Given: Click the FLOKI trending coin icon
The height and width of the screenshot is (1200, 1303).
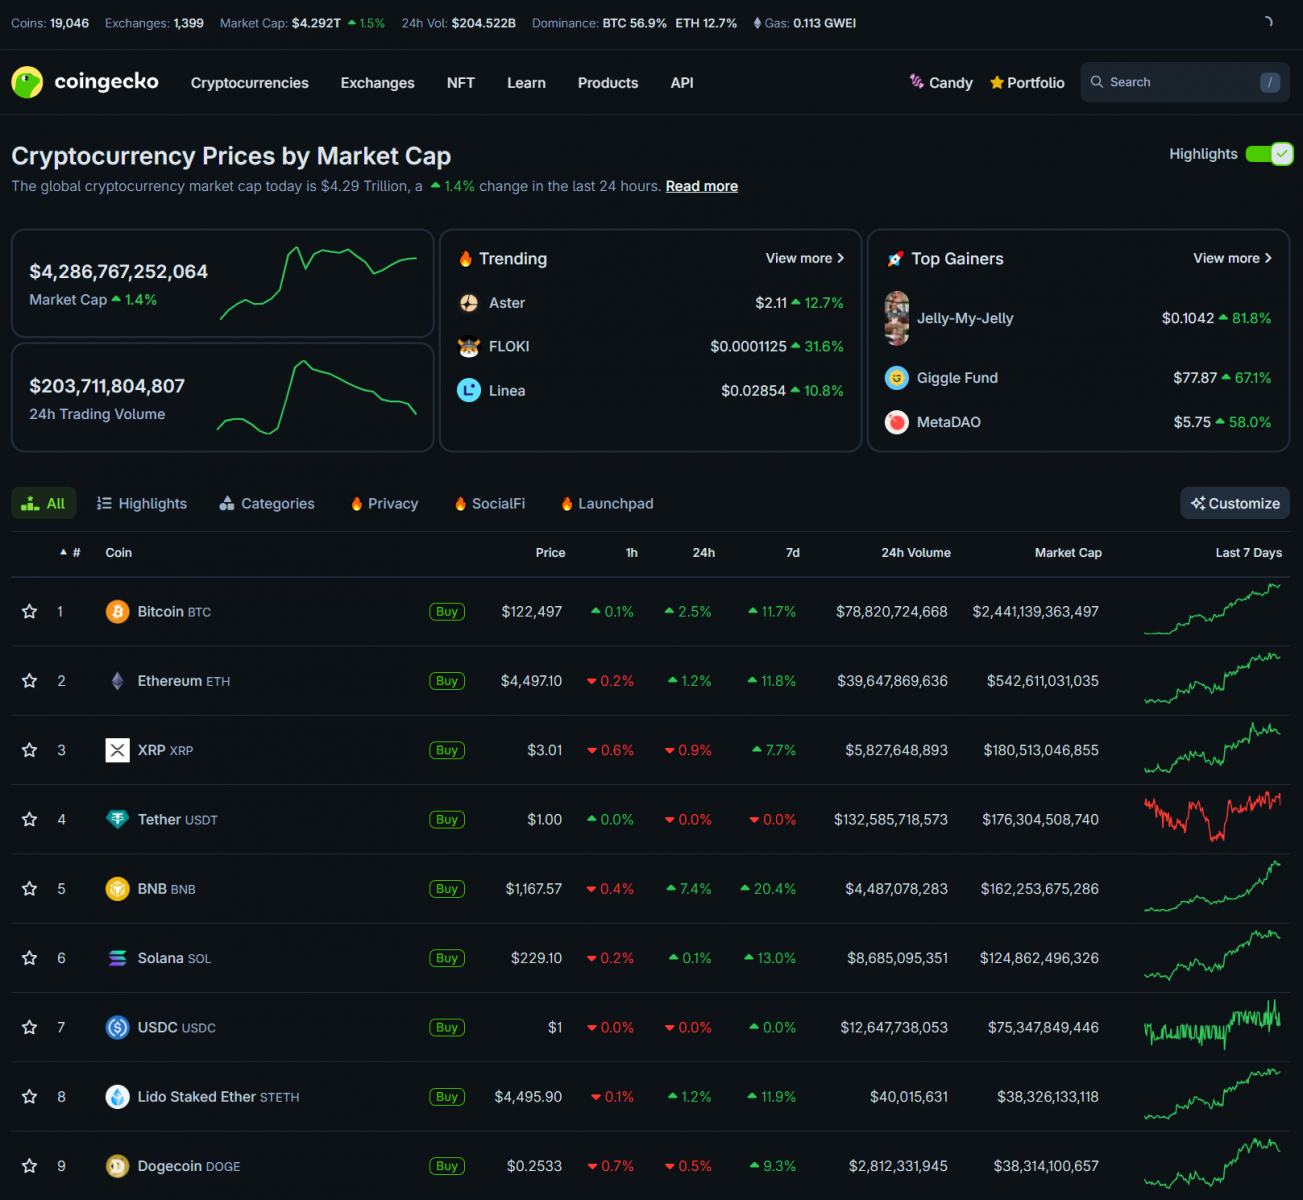Looking at the screenshot, I should 469,347.
